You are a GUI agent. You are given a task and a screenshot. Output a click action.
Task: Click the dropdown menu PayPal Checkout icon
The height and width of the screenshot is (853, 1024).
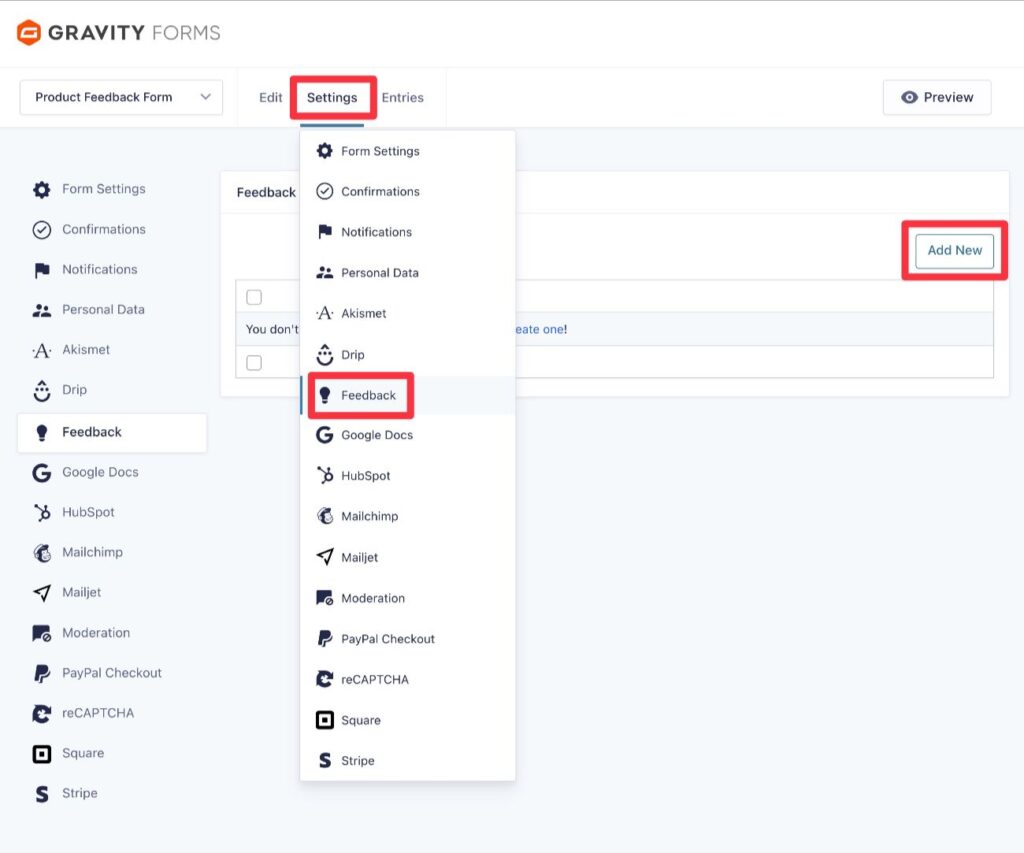(x=325, y=639)
